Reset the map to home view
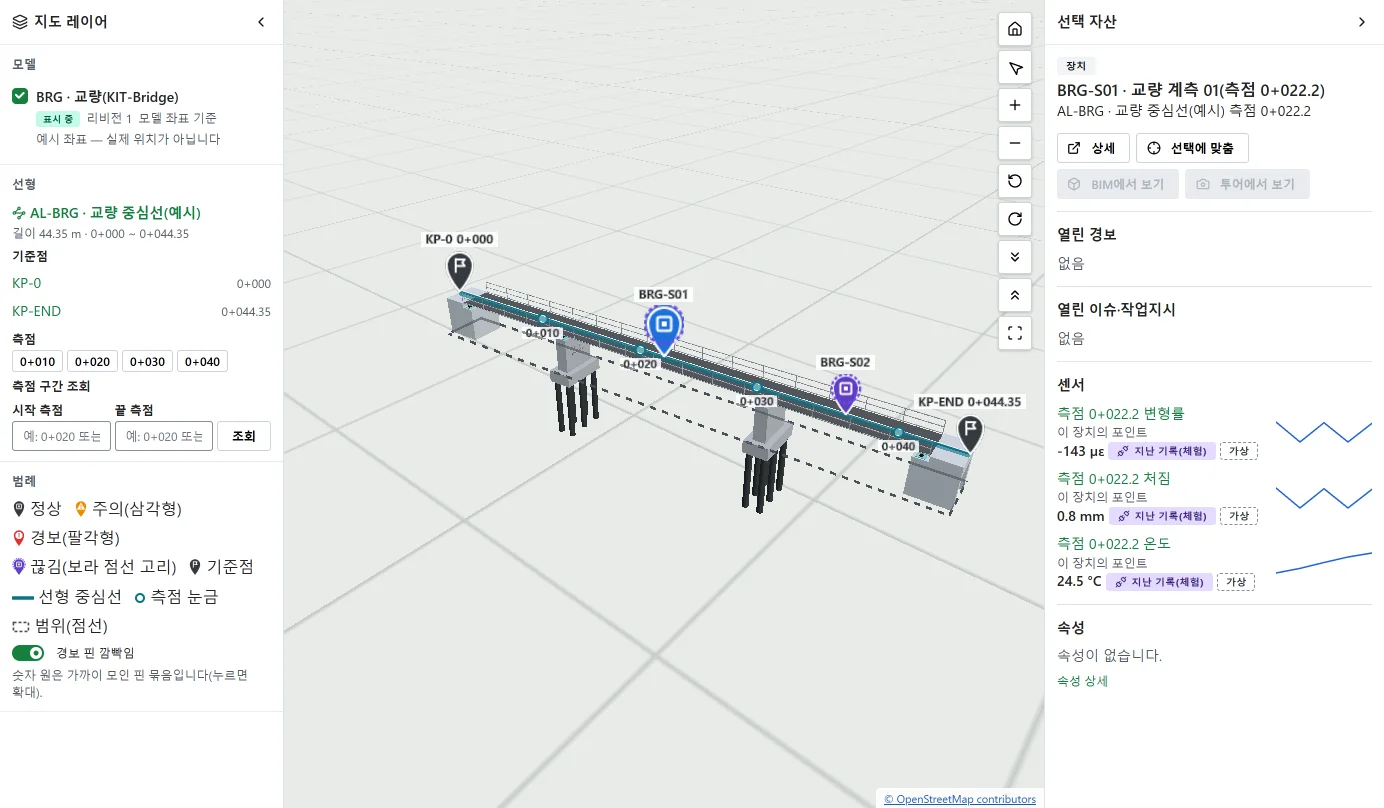The width and height of the screenshot is (1384, 808). coord(1015,29)
